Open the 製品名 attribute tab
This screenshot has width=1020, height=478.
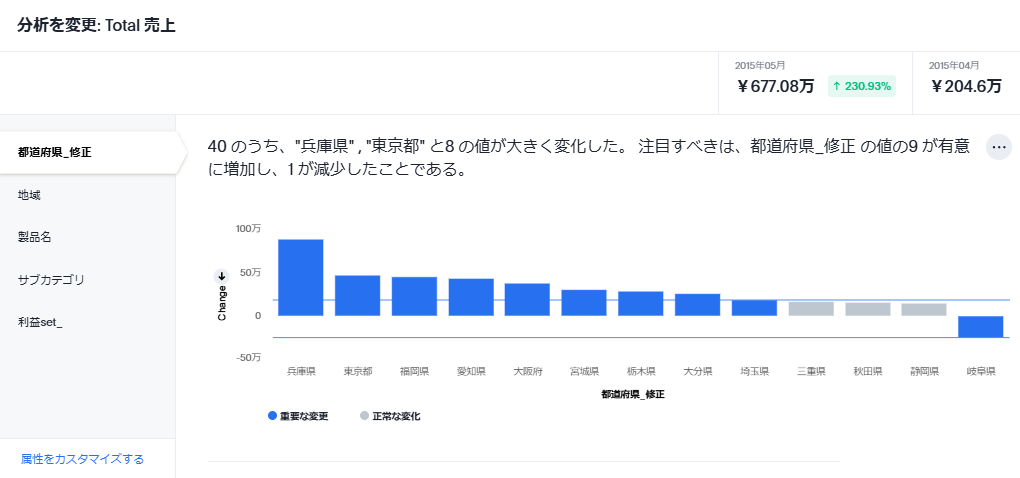click(x=34, y=237)
